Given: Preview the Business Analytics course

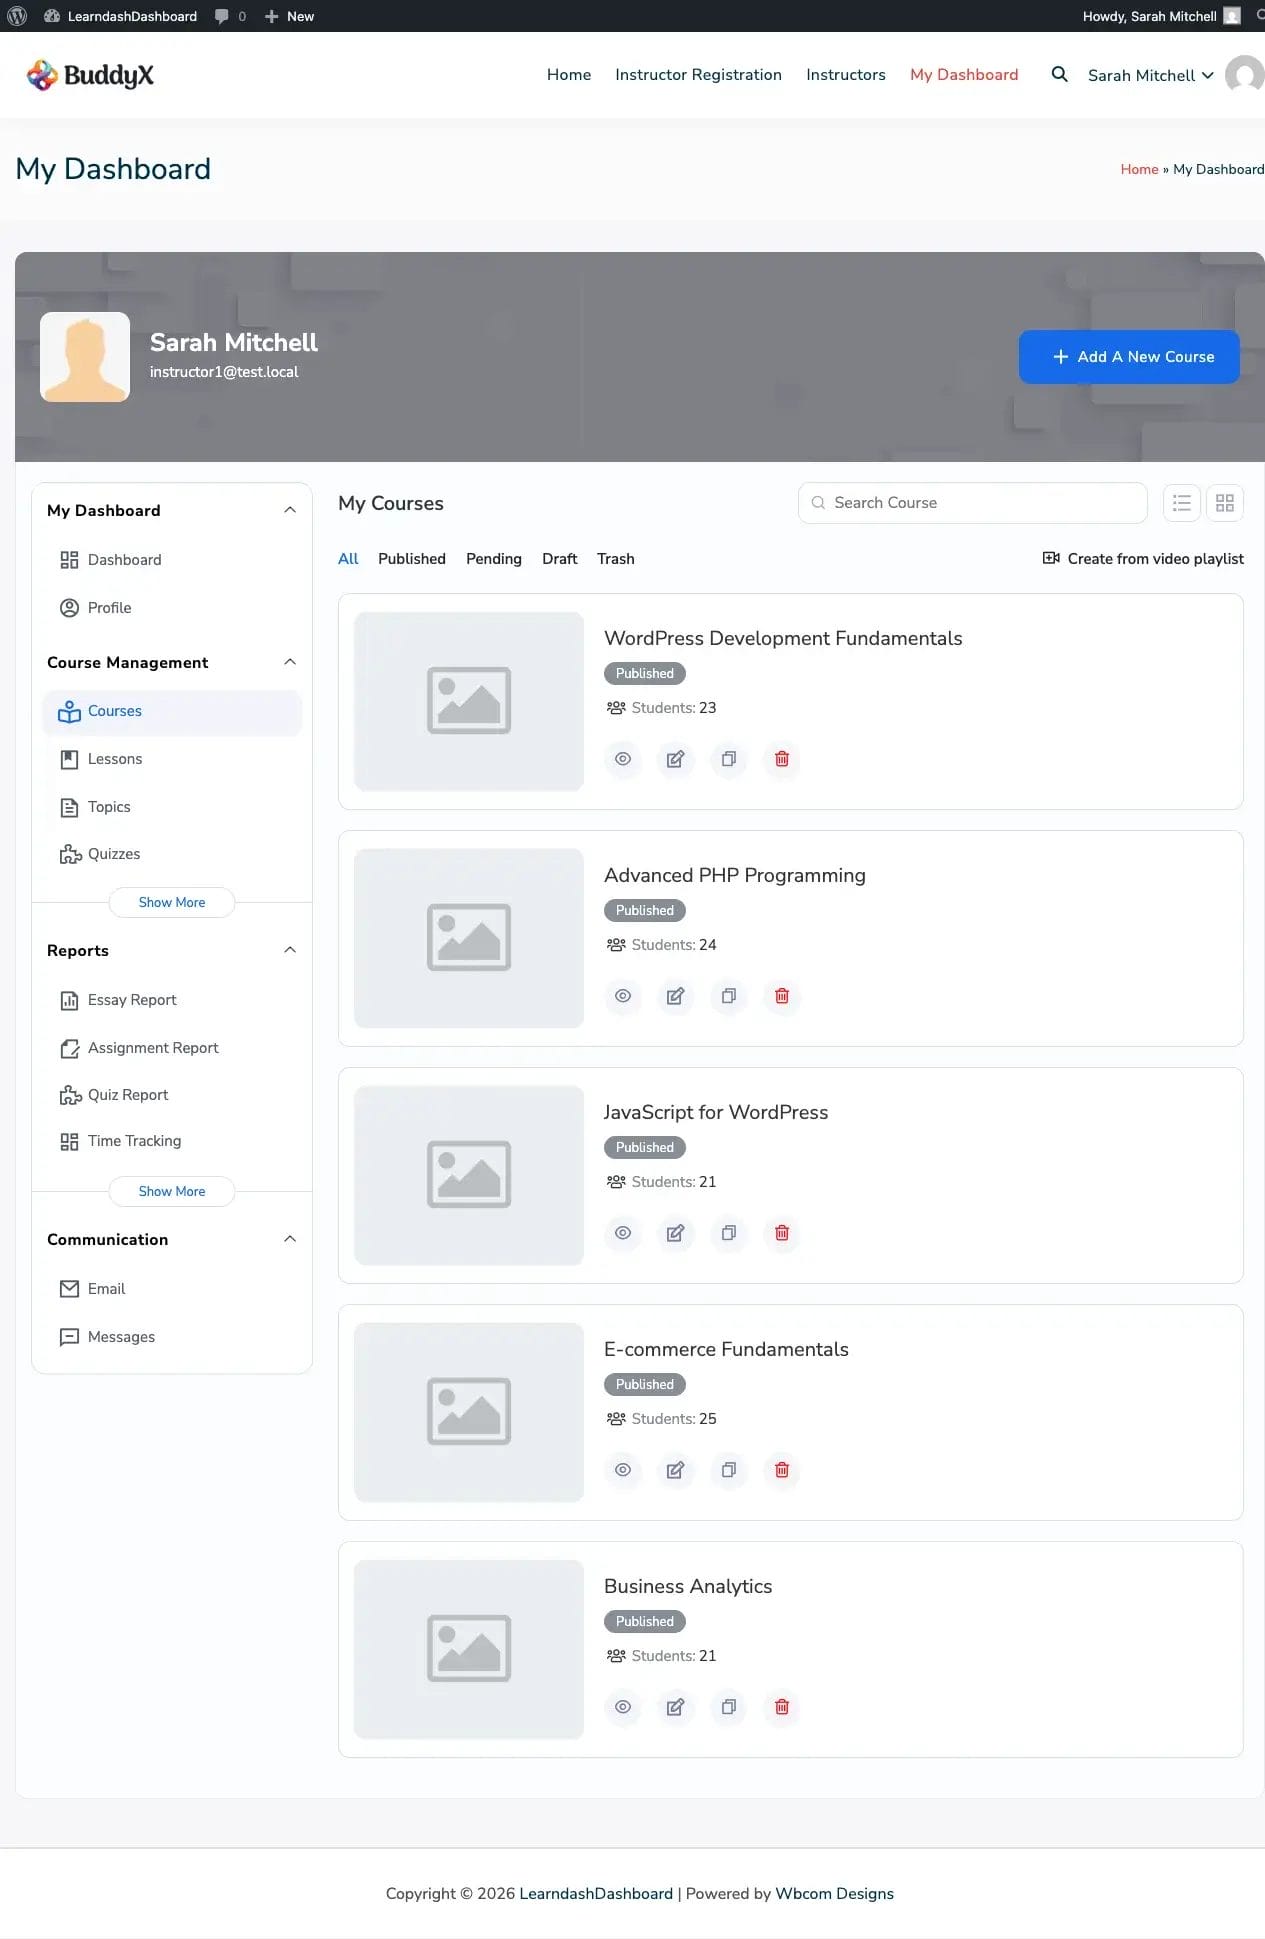Looking at the screenshot, I should [x=623, y=1707].
